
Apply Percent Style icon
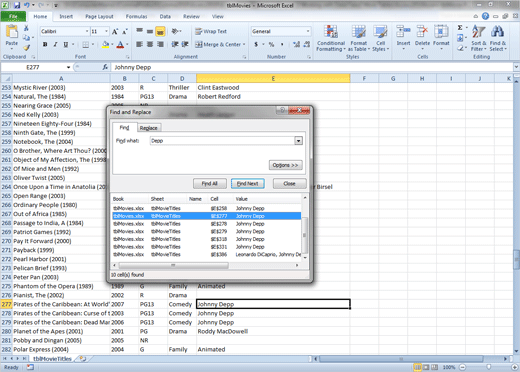click(271, 44)
